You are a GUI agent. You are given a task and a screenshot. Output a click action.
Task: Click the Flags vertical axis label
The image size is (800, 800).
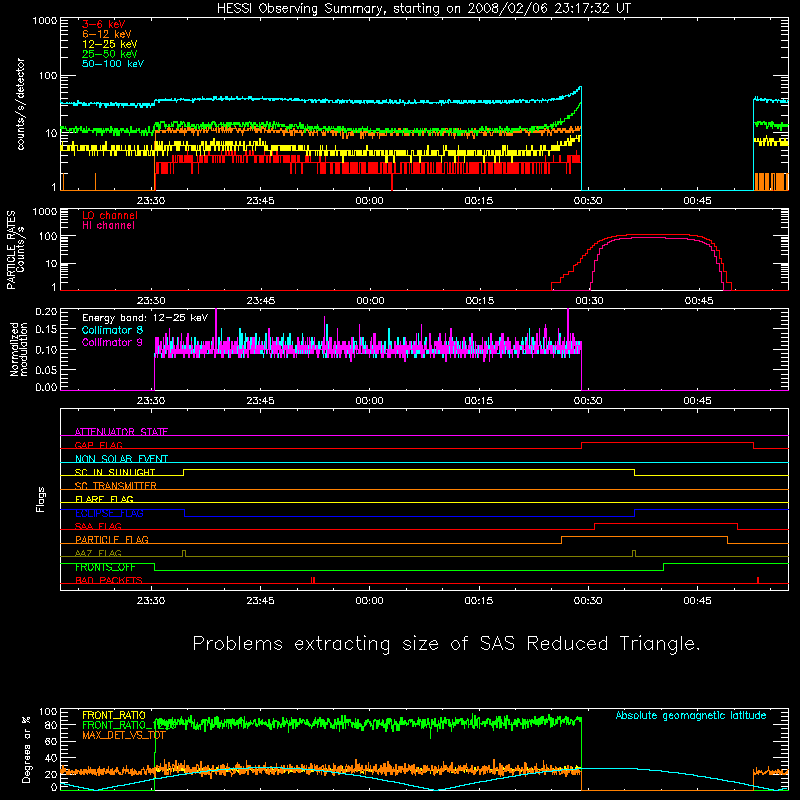pos(41,499)
